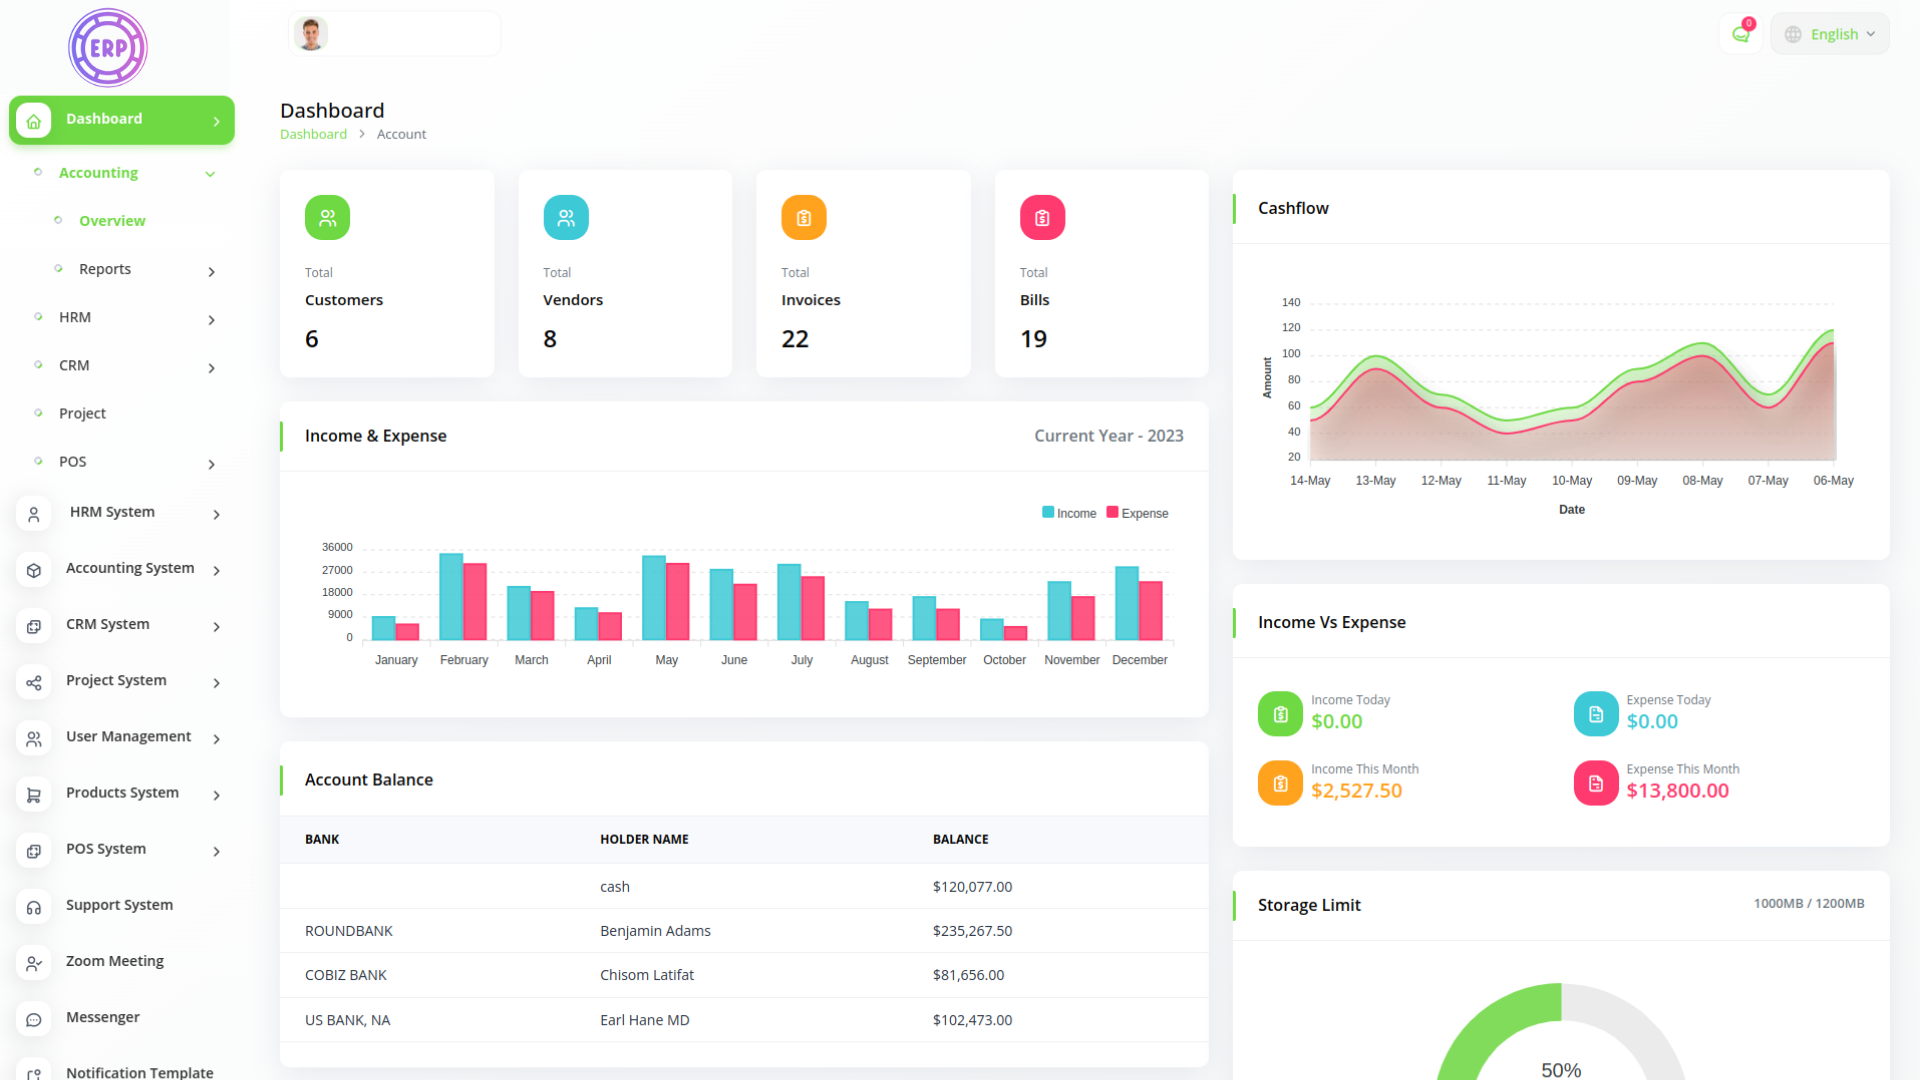This screenshot has height=1080, width=1920.
Task: Toggle Income series in chart legend
Action: click(1069, 513)
